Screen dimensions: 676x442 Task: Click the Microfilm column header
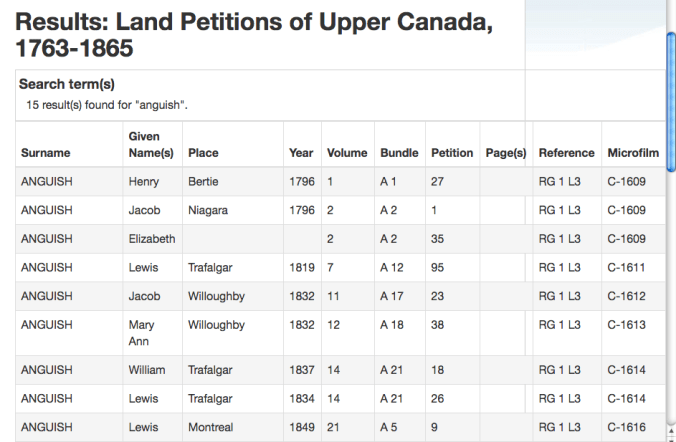coord(633,153)
